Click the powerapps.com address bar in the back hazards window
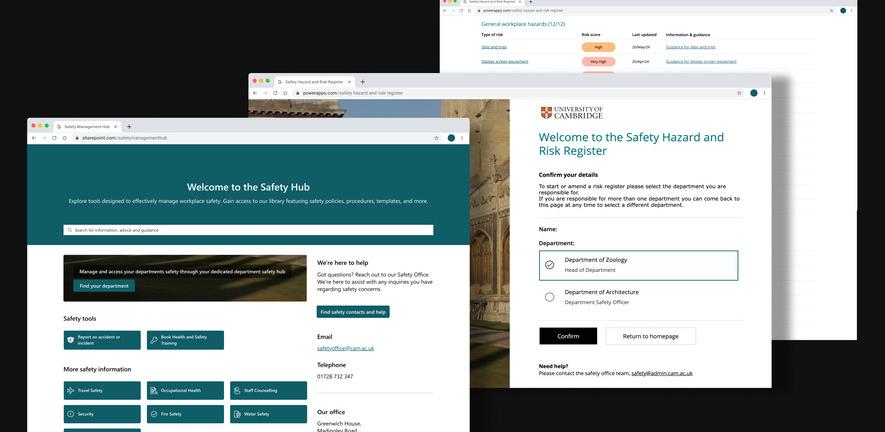 pyautogui.click(x=655, y=10)
